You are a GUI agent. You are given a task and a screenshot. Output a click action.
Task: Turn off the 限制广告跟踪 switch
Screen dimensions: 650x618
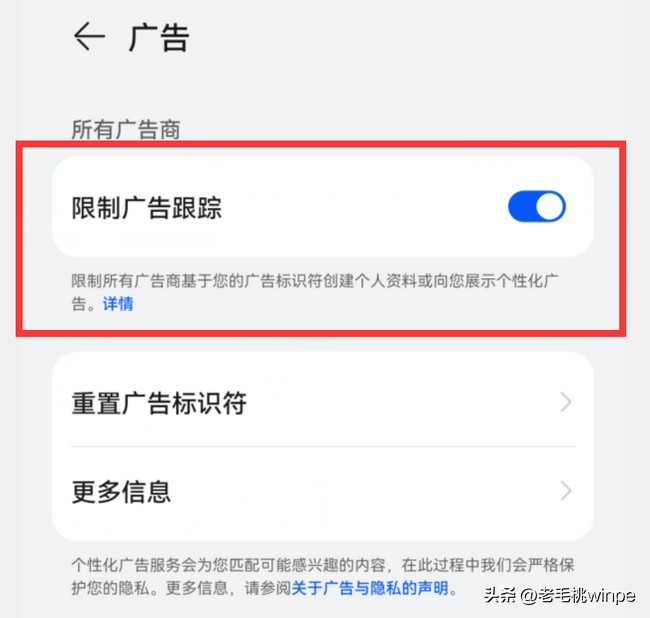tap(537, 206)
